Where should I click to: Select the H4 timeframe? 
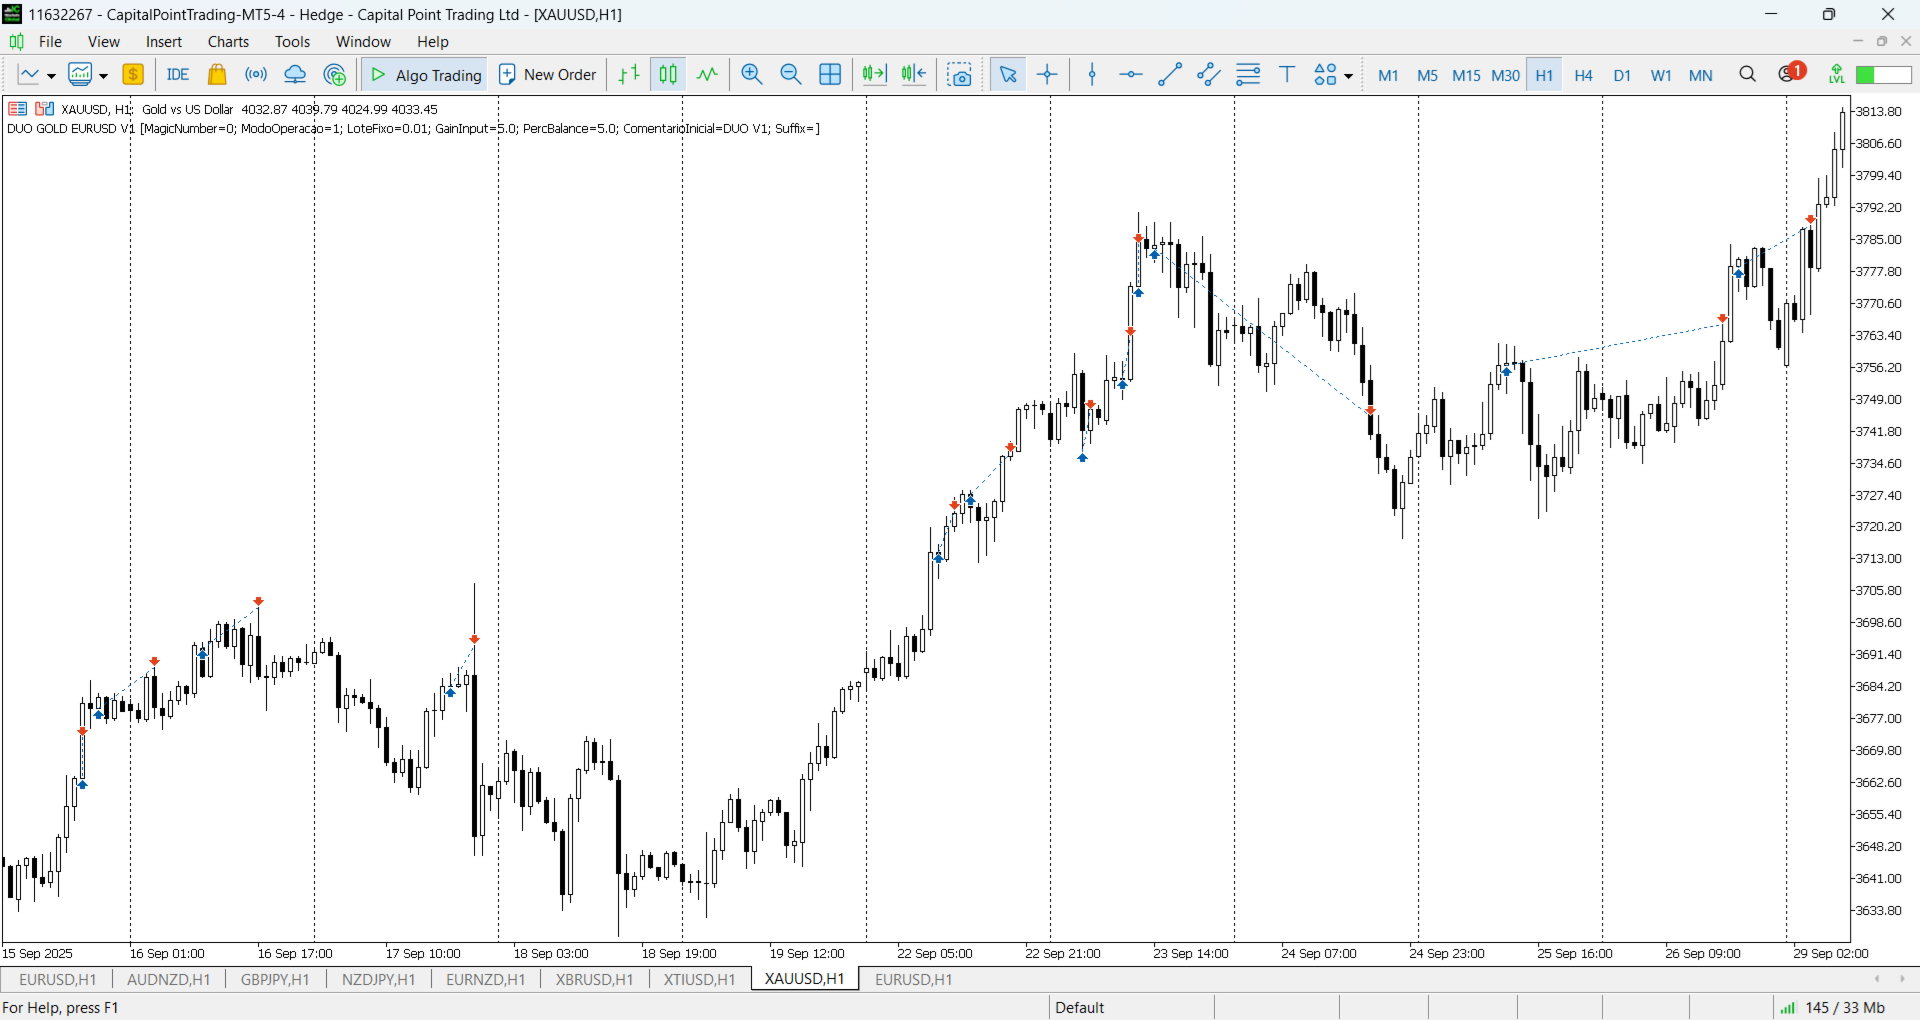pyautogui.click(x=1584, y=76)
